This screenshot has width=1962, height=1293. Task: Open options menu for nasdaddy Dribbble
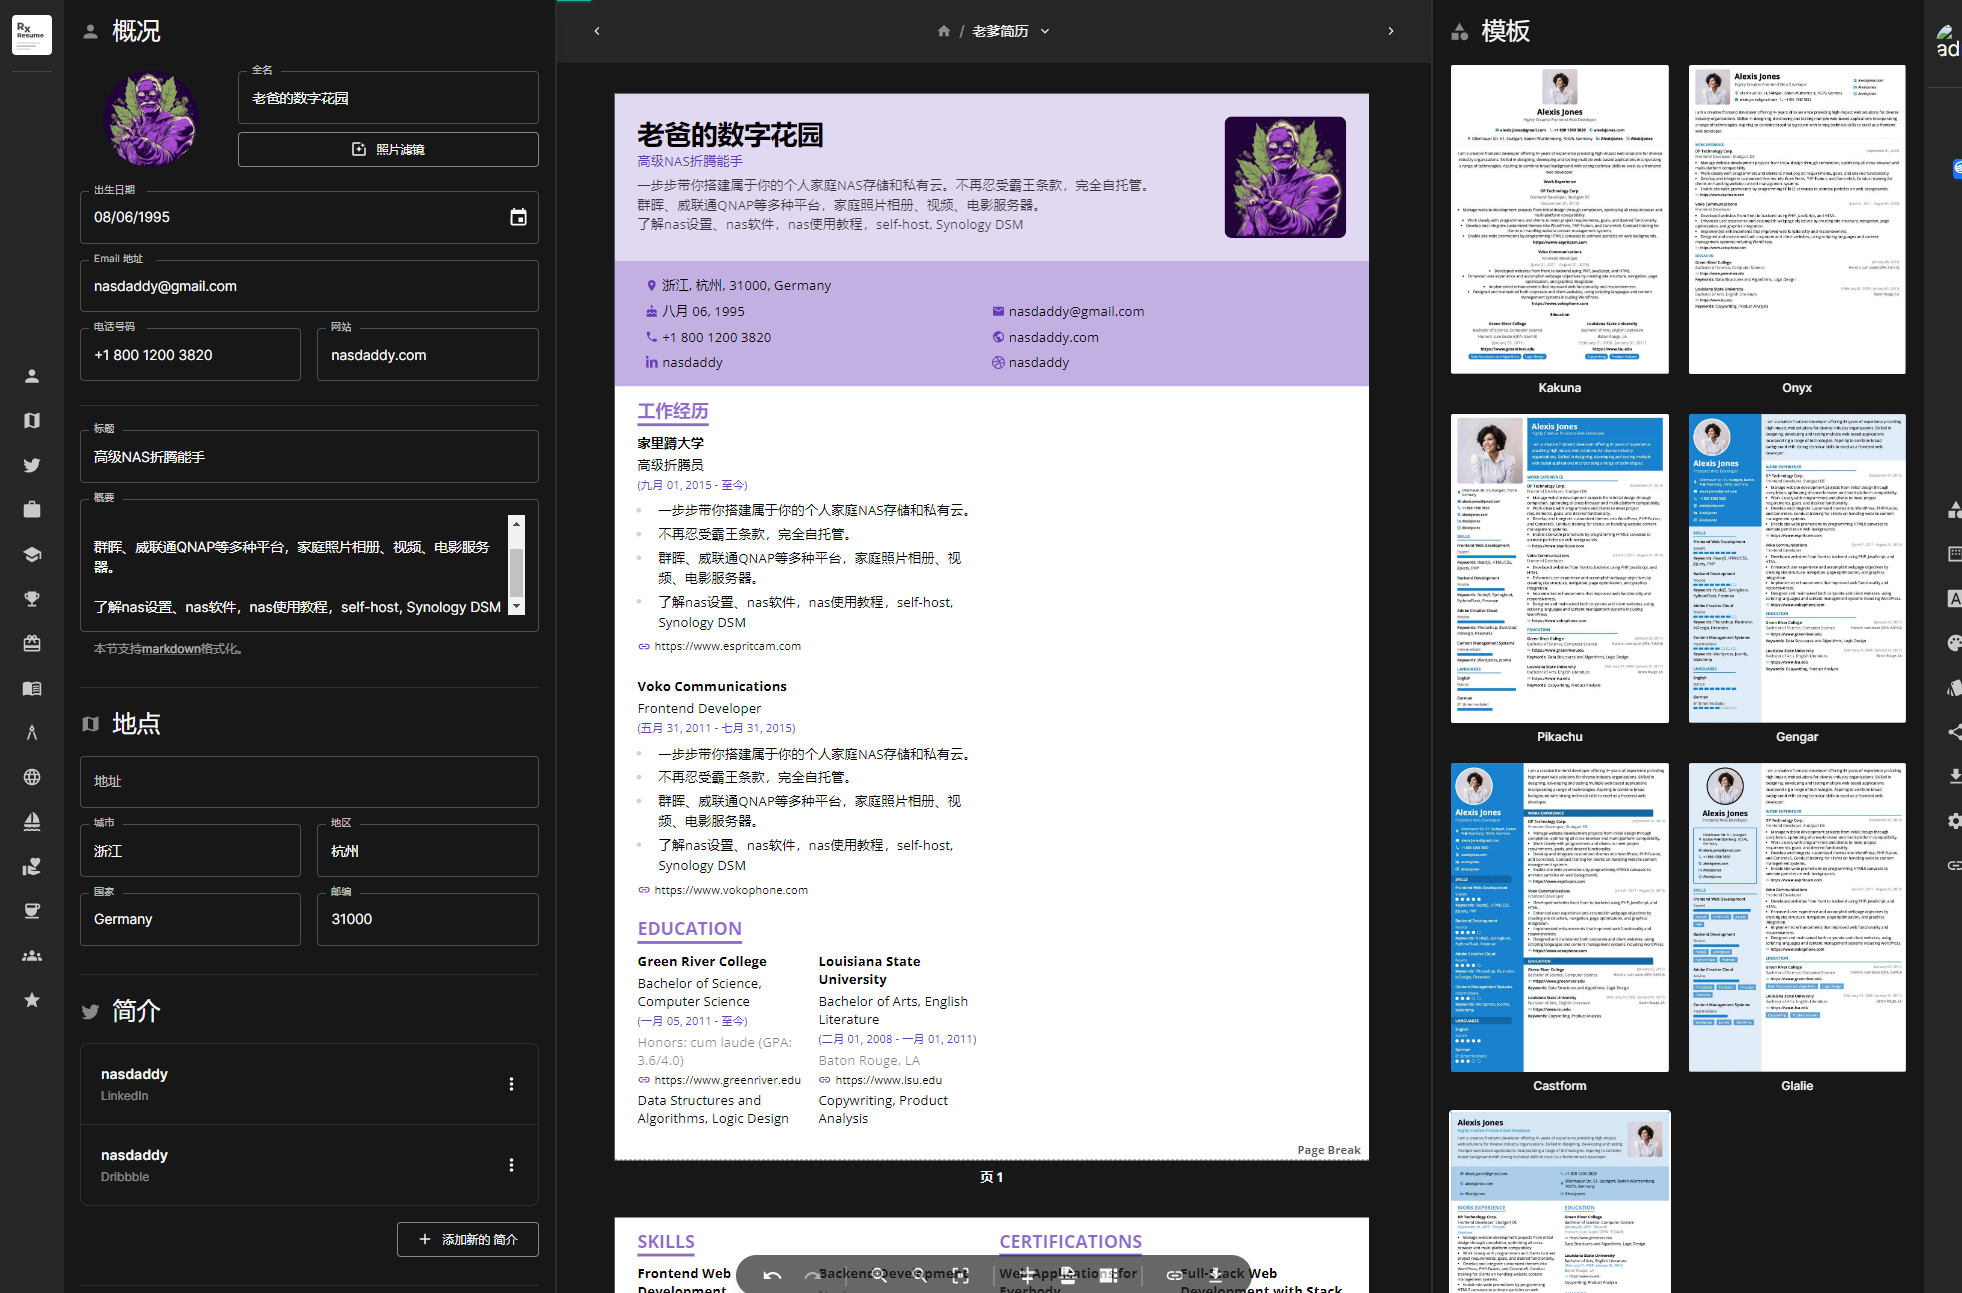[511, 1165]
